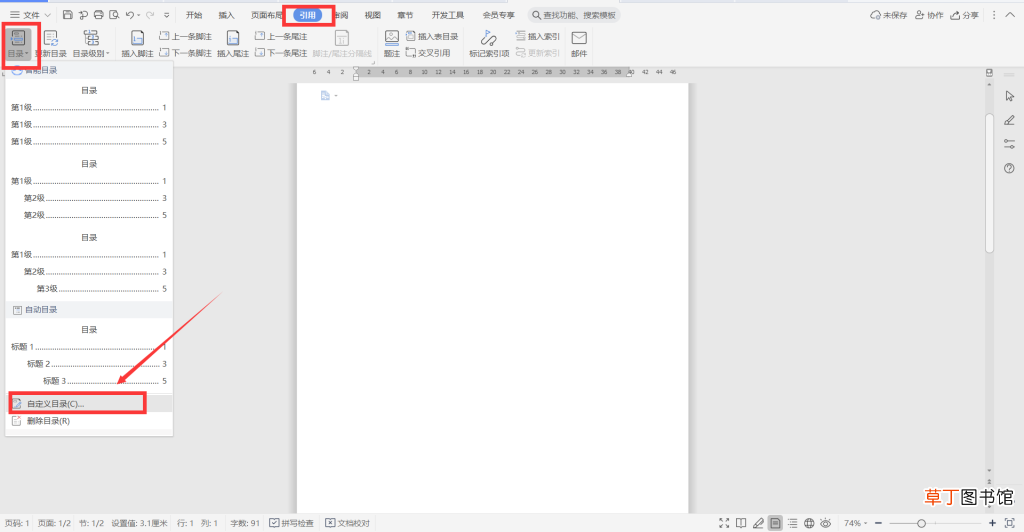Go to 下一条尾注 next endnote
Screen dimensions: 1024x532
point(281,53)
